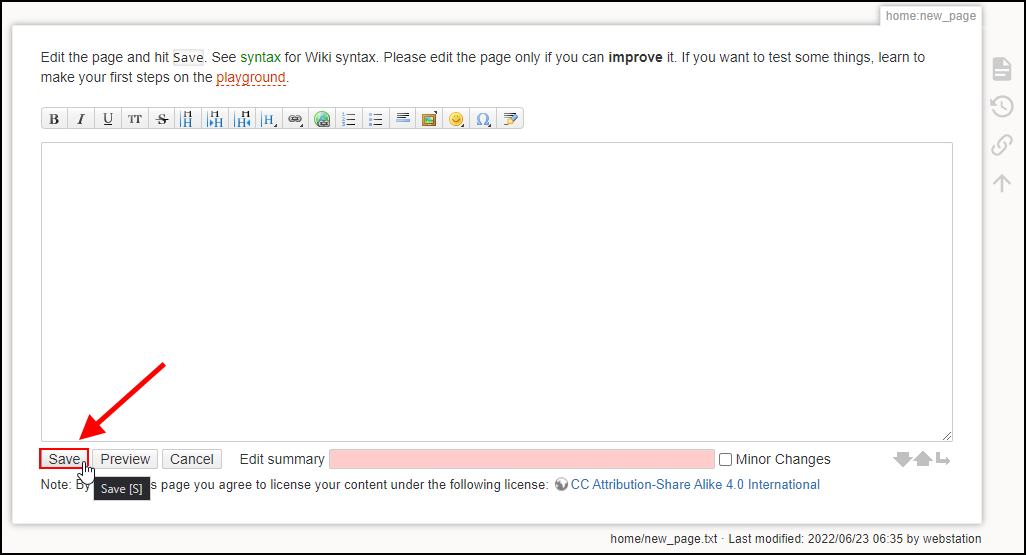This screenshot has height=555, width=1026.
Task: Apply underline formatting
Action: coord(108,118)
